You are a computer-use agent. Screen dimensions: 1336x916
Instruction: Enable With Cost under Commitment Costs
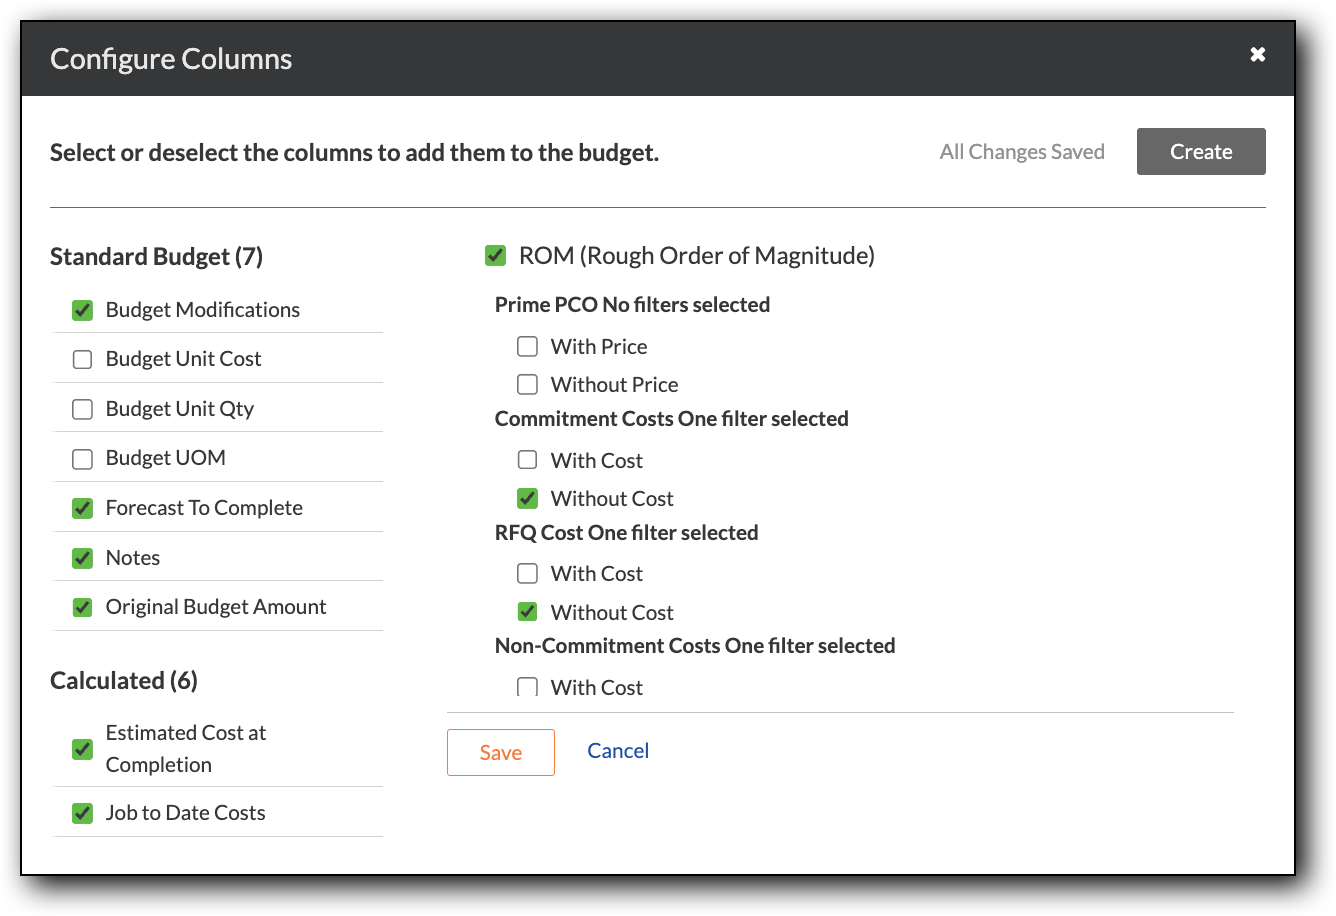pos(527,459)
